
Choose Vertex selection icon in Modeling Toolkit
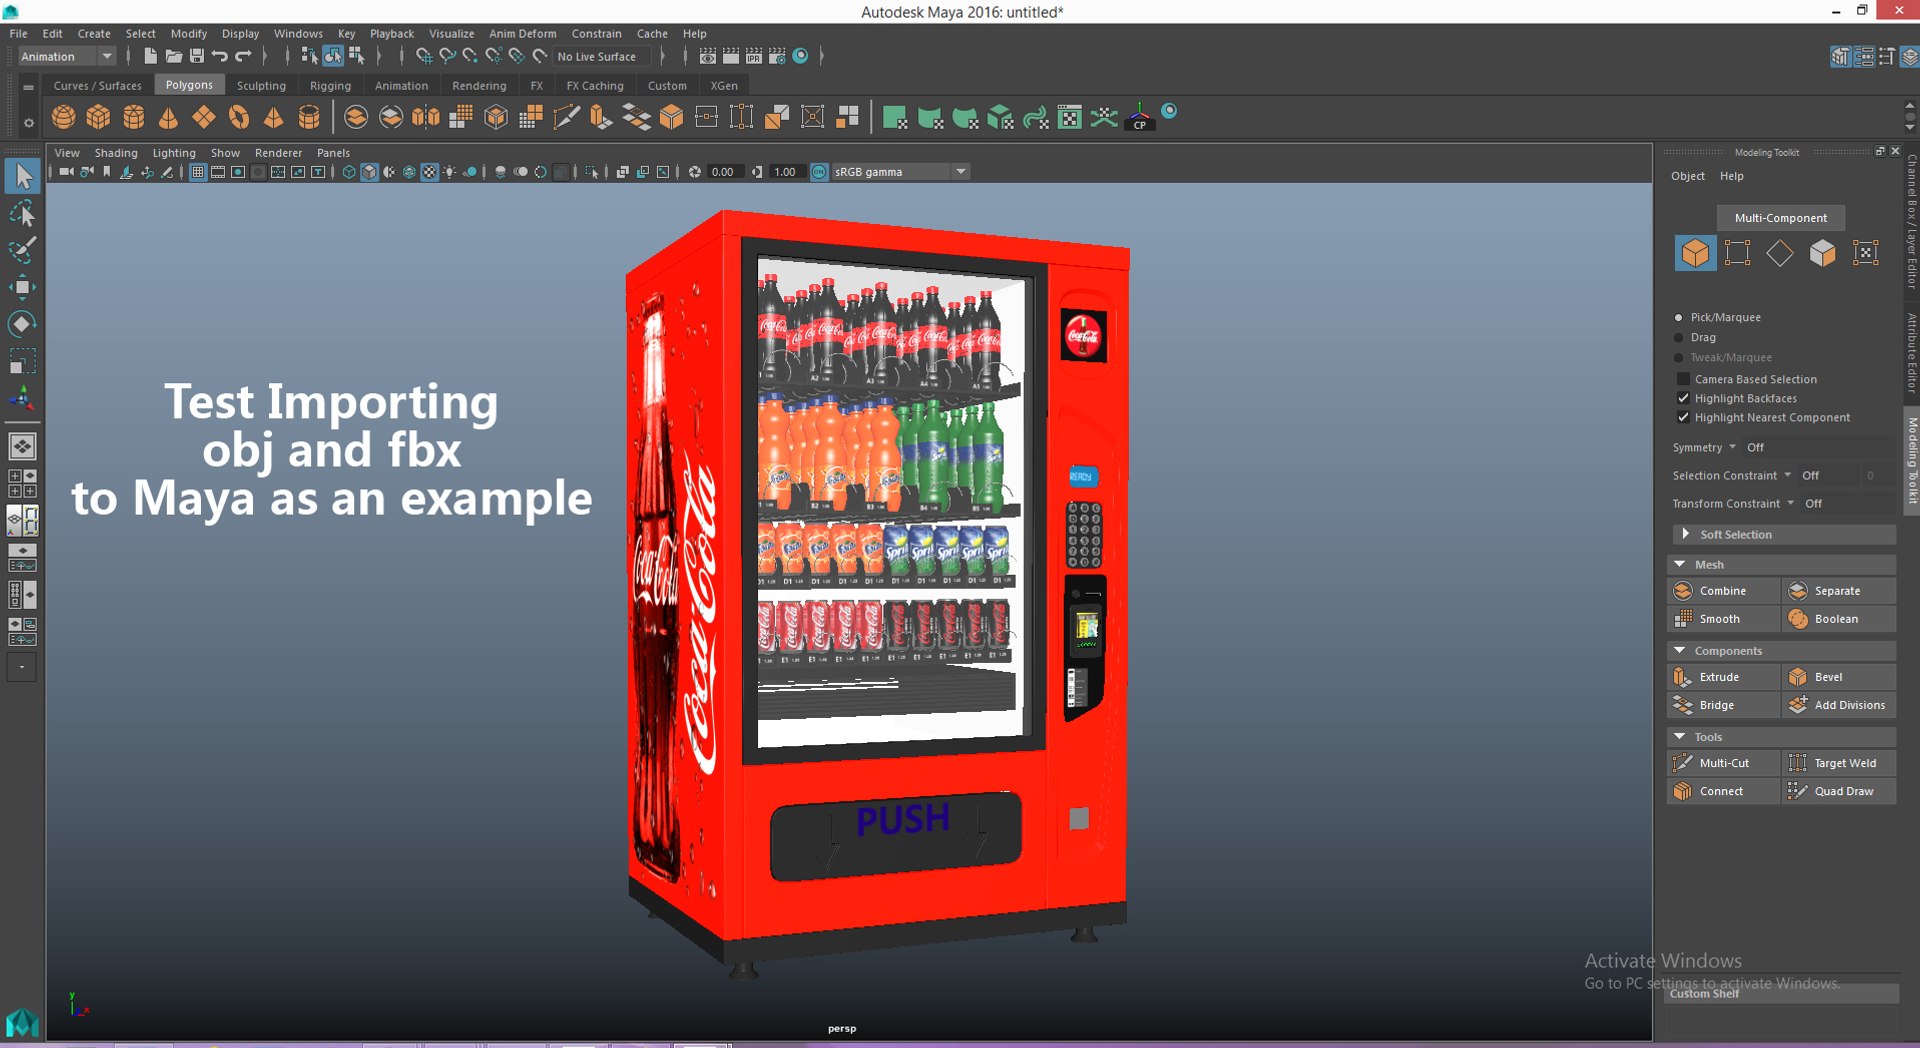coord(1738,253)
